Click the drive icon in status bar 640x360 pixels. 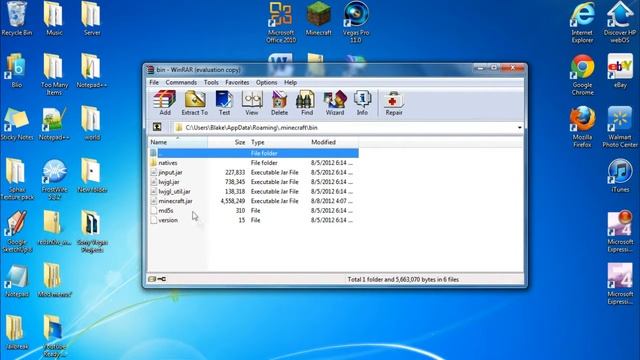(152, 279)
